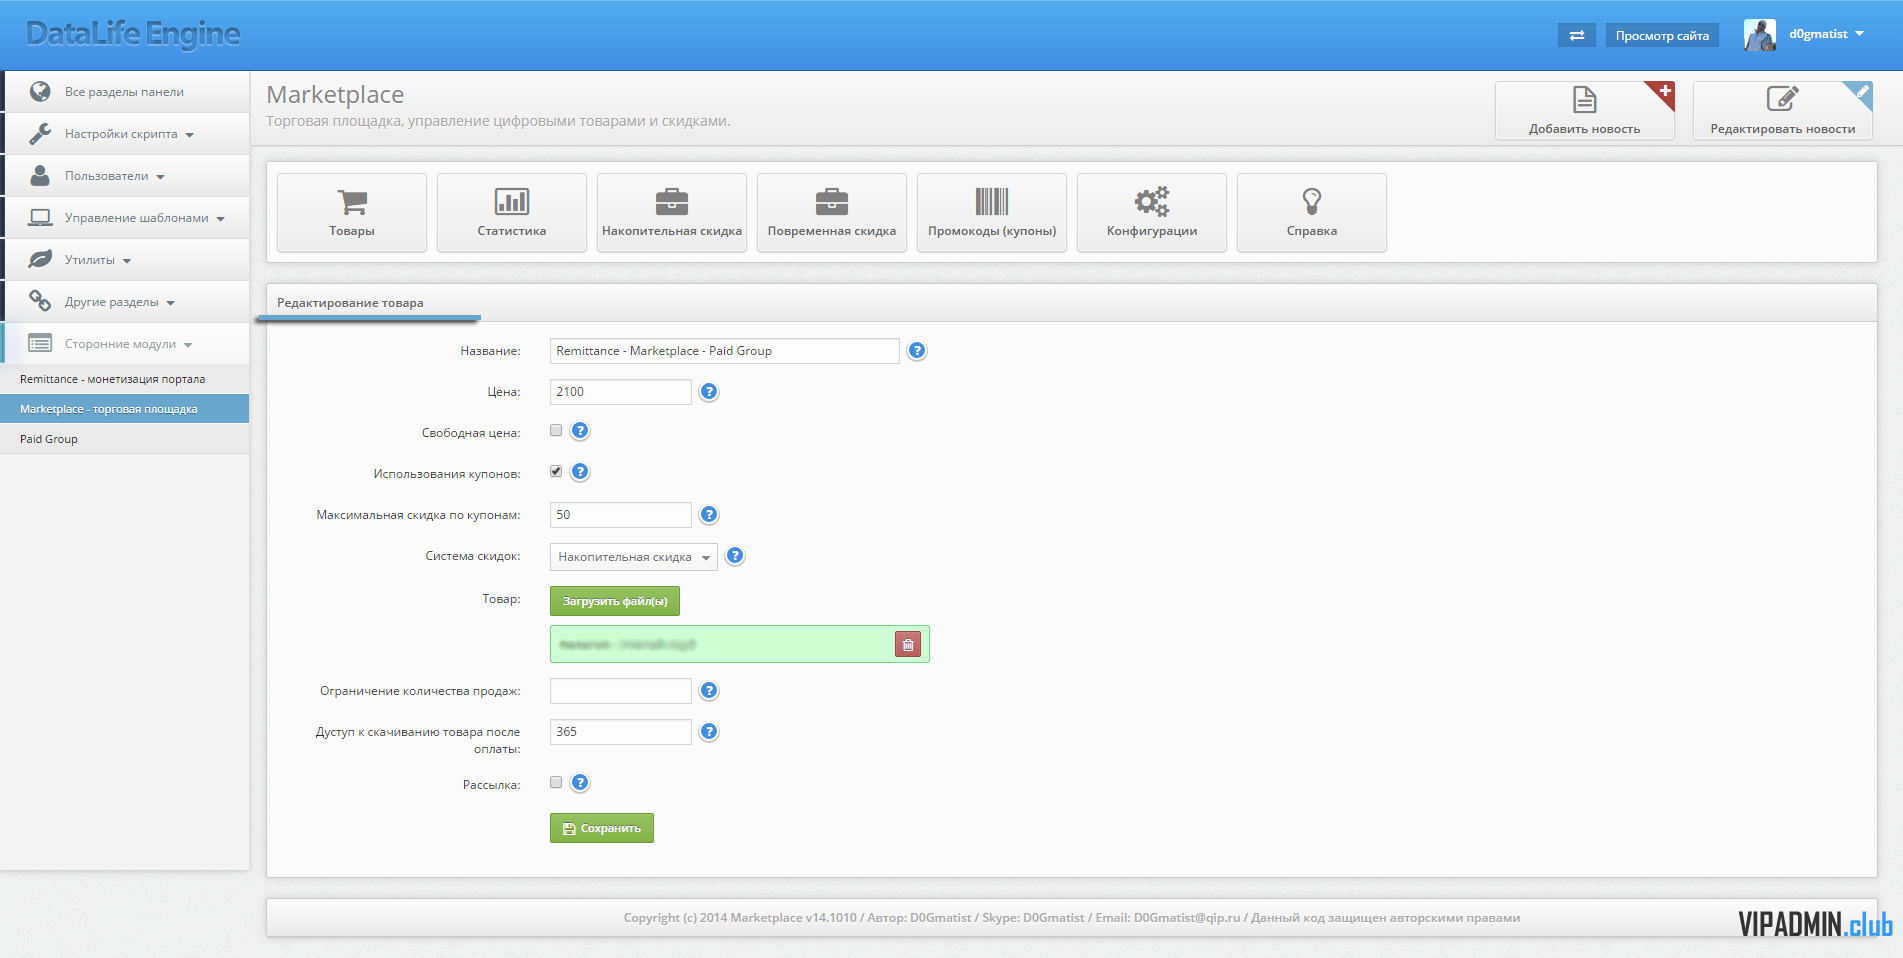Image resolution: width=1903 pixels, height=958 pixels.
Task: Click the globe icon for Все разделы панели
Action: pyautogui.click(x=40, y=92)
